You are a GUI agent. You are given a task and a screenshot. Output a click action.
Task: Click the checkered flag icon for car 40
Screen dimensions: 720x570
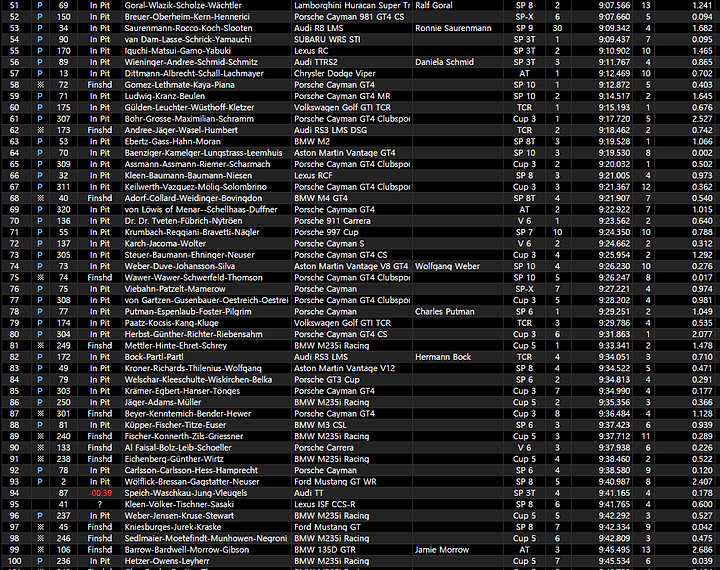pos(40,198)
